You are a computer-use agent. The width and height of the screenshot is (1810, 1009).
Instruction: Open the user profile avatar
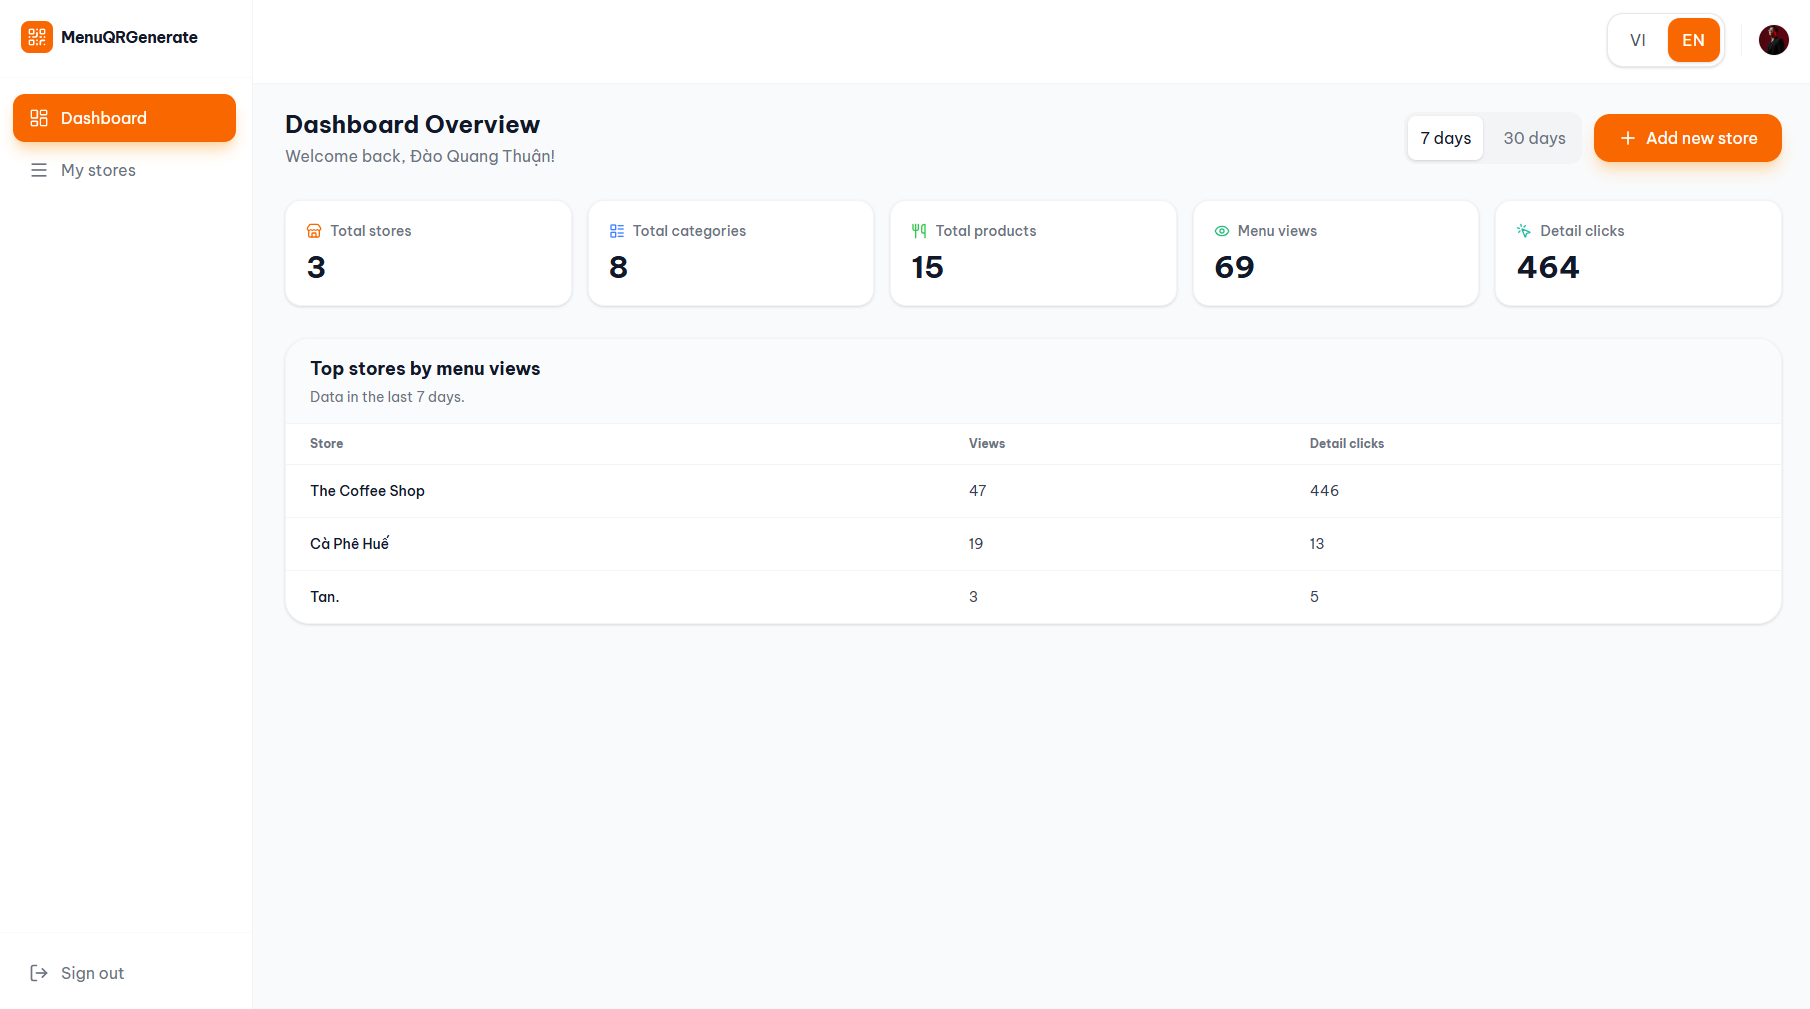1774,40
